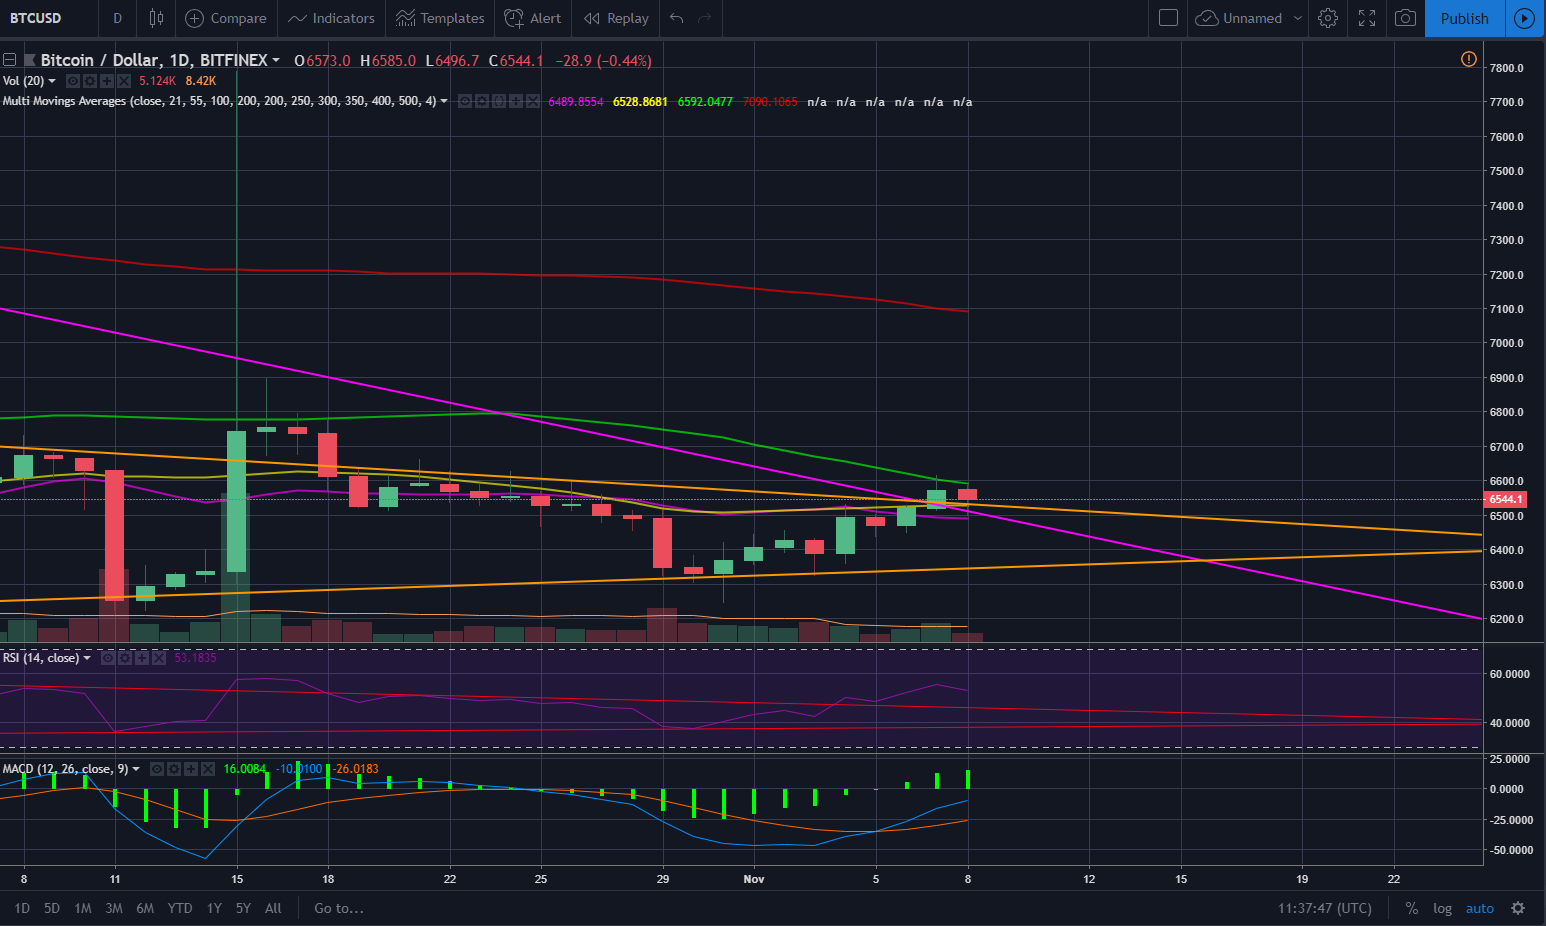This screenshot has height=926, width=1546.
Task: Show All date range
Action: click(273, 908)
